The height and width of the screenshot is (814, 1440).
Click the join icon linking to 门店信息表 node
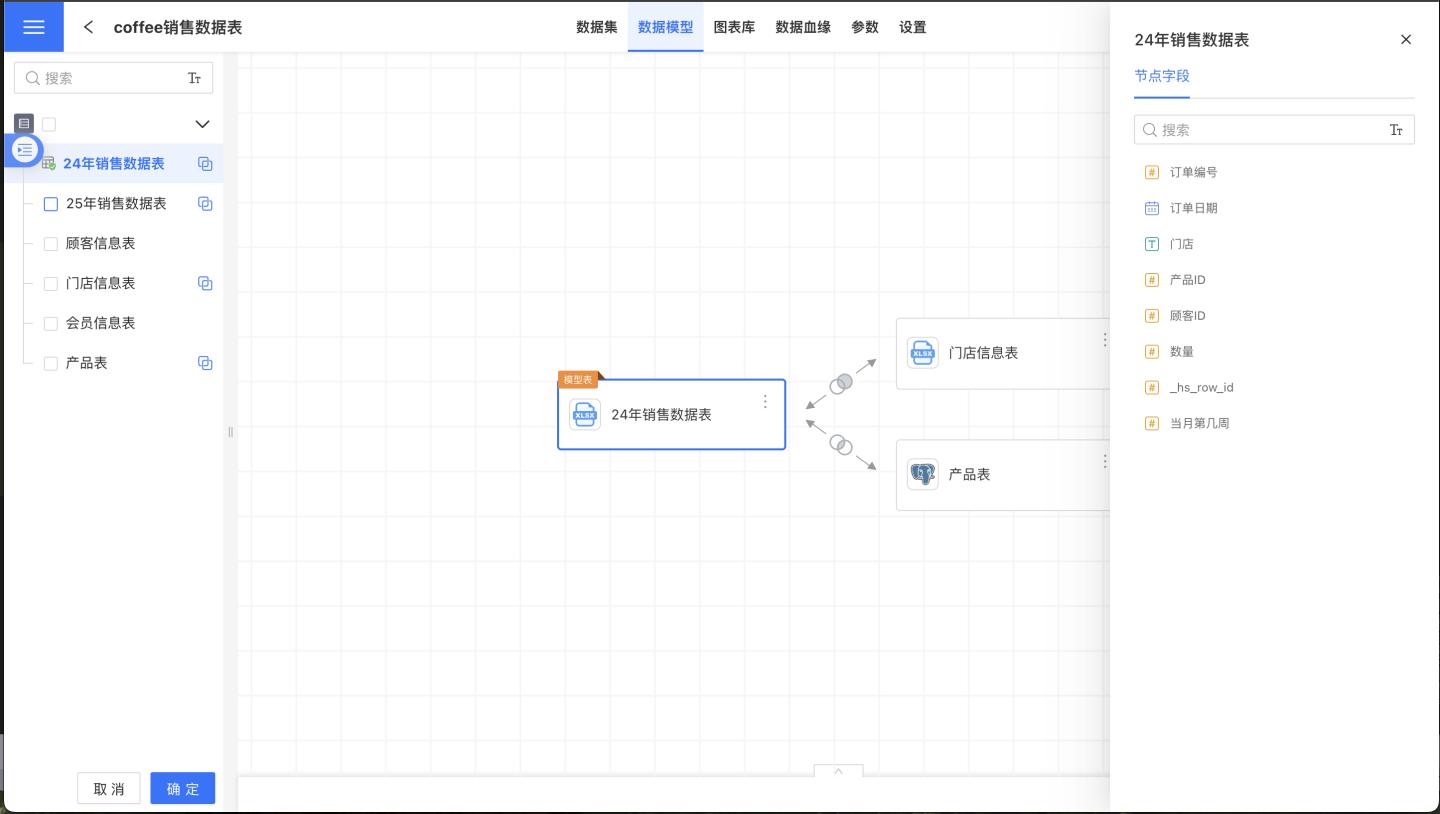tap(841, 383)
